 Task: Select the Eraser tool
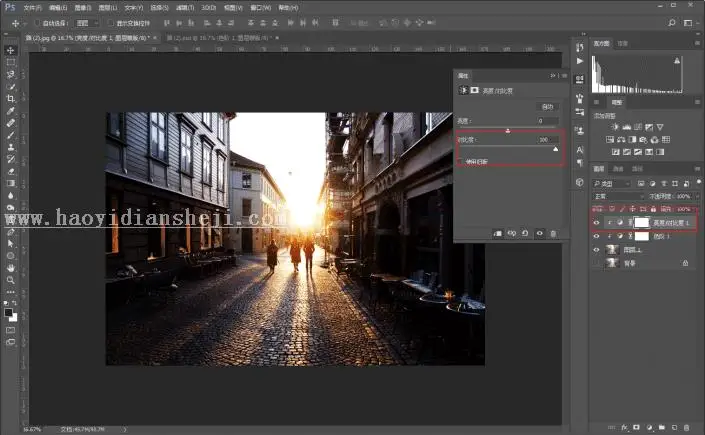11,171
